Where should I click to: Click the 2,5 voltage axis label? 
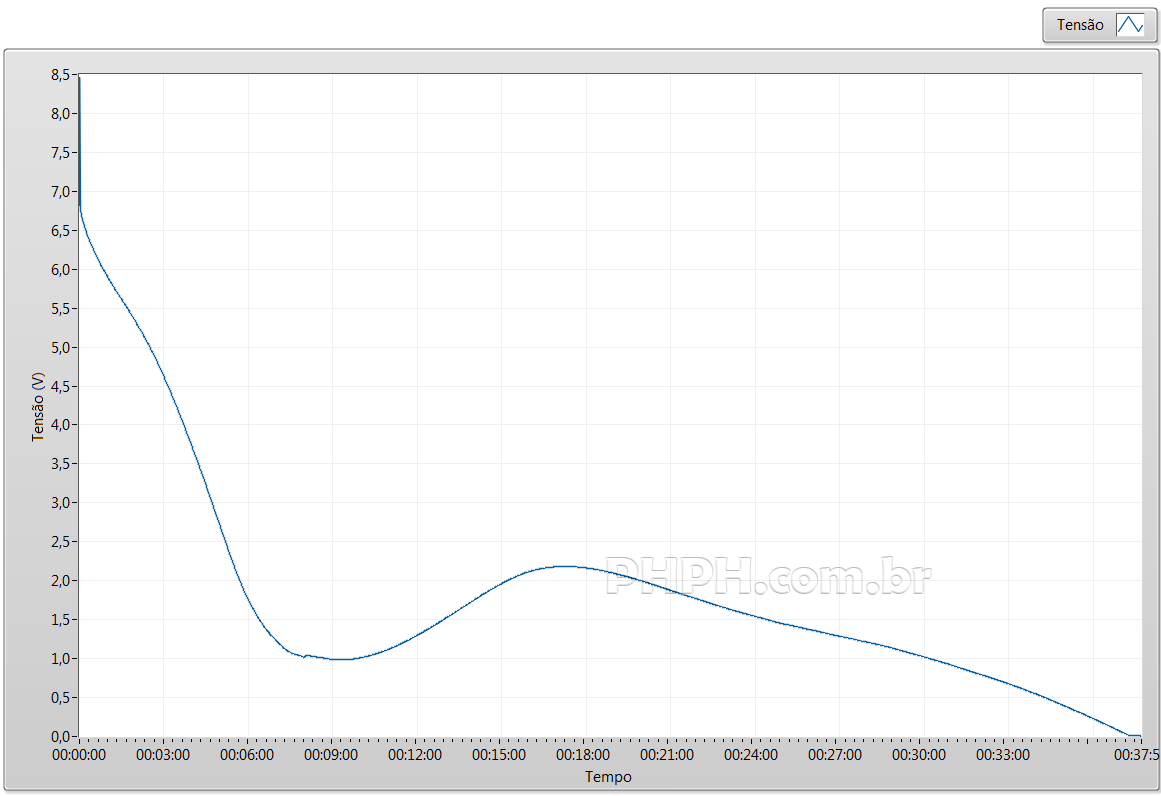61,542
